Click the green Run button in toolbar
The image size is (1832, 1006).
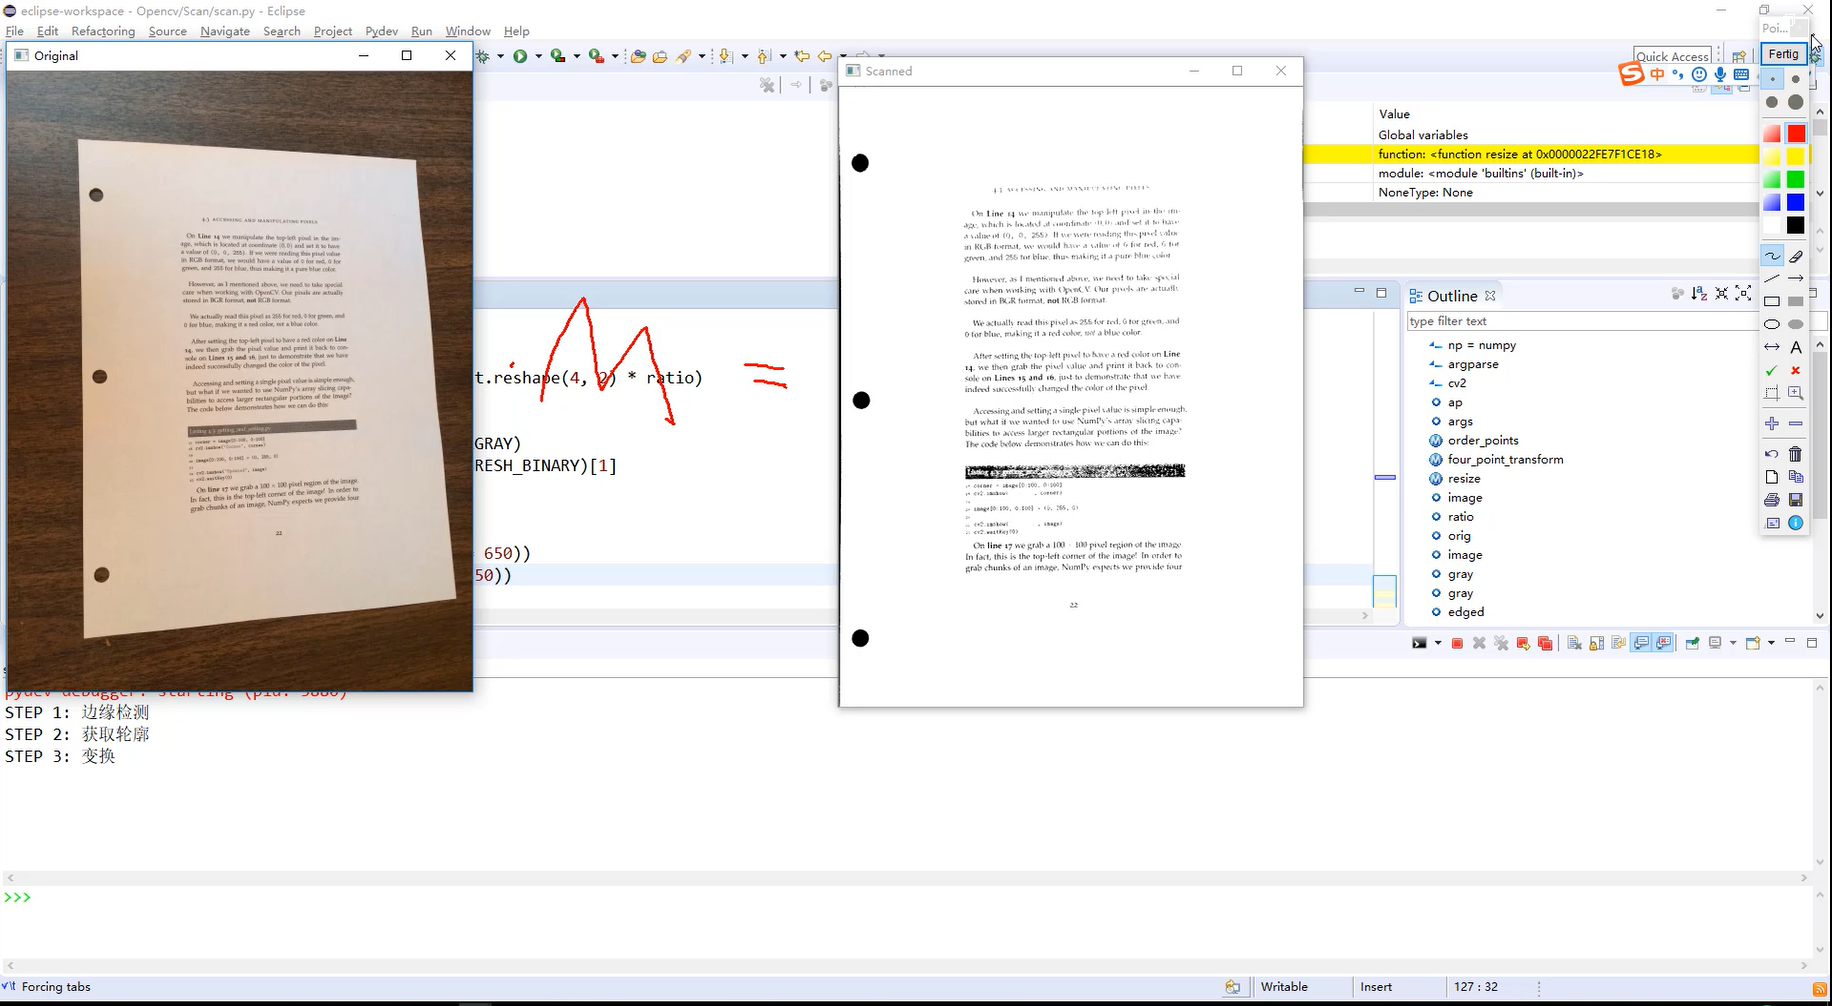tap(520, 56)
